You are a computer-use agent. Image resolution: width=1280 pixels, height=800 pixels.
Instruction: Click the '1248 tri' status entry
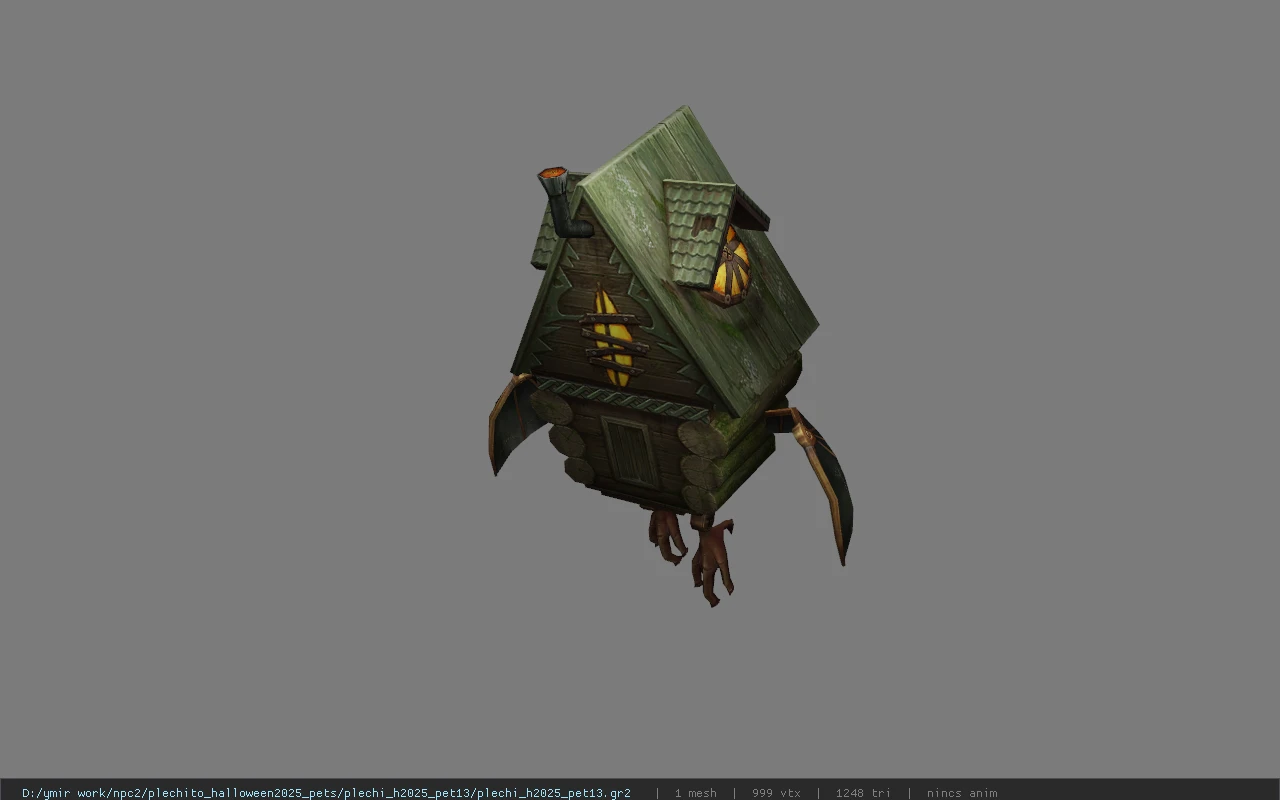863,793
